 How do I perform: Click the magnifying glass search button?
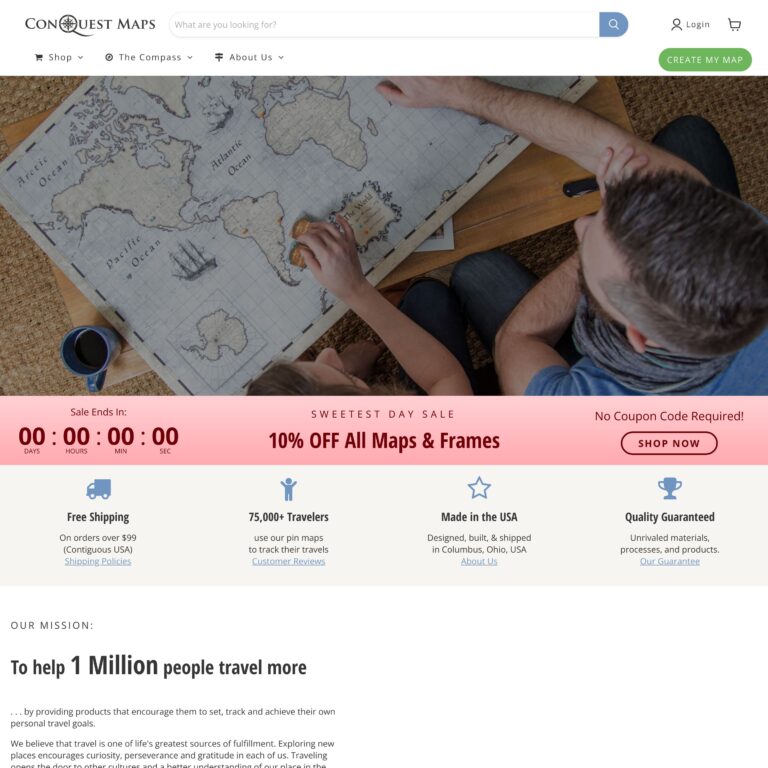613,24
